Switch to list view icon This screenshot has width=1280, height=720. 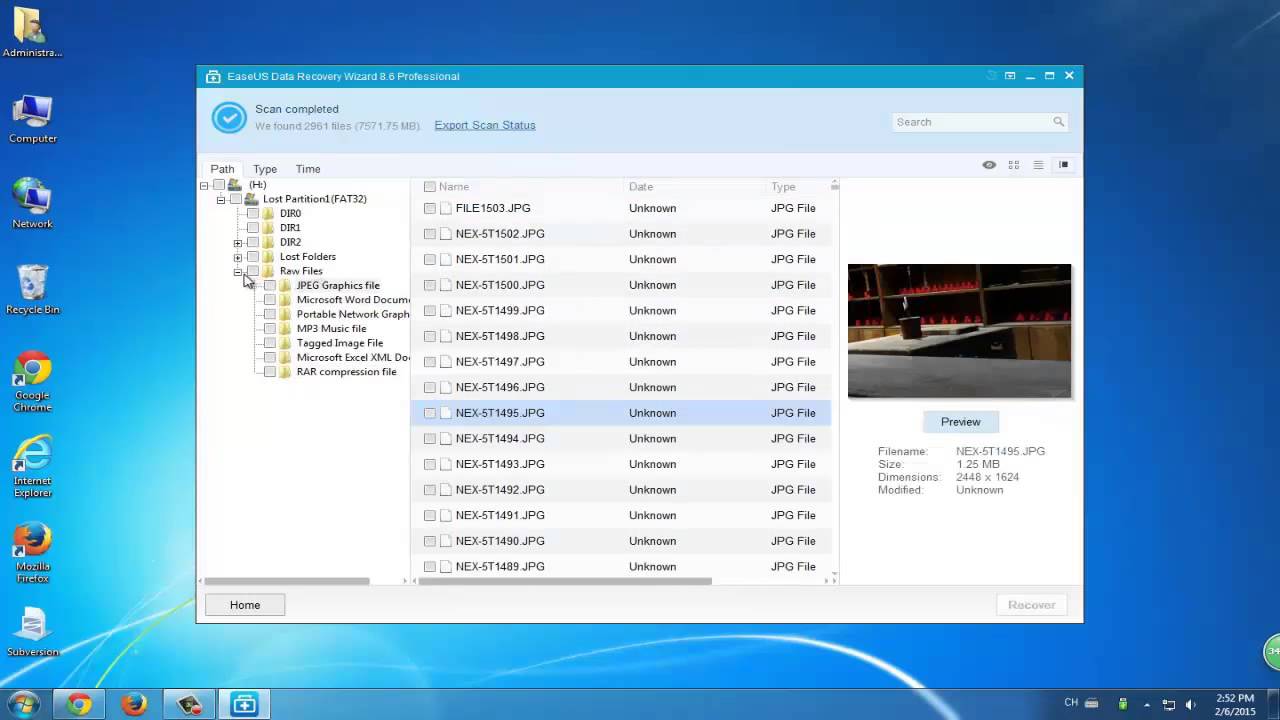tap(1038, 165)
